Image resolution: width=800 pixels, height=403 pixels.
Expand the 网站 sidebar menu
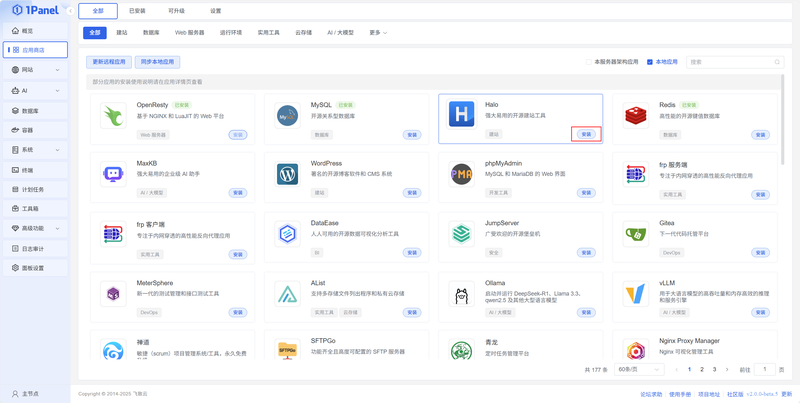point(35,70)
